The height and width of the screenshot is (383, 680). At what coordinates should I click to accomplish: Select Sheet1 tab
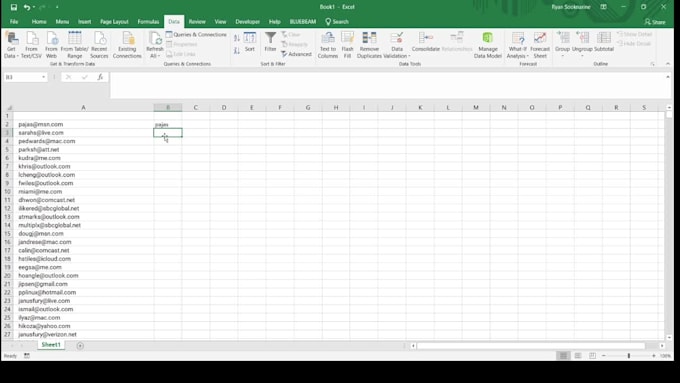click(x=51, y=345)
